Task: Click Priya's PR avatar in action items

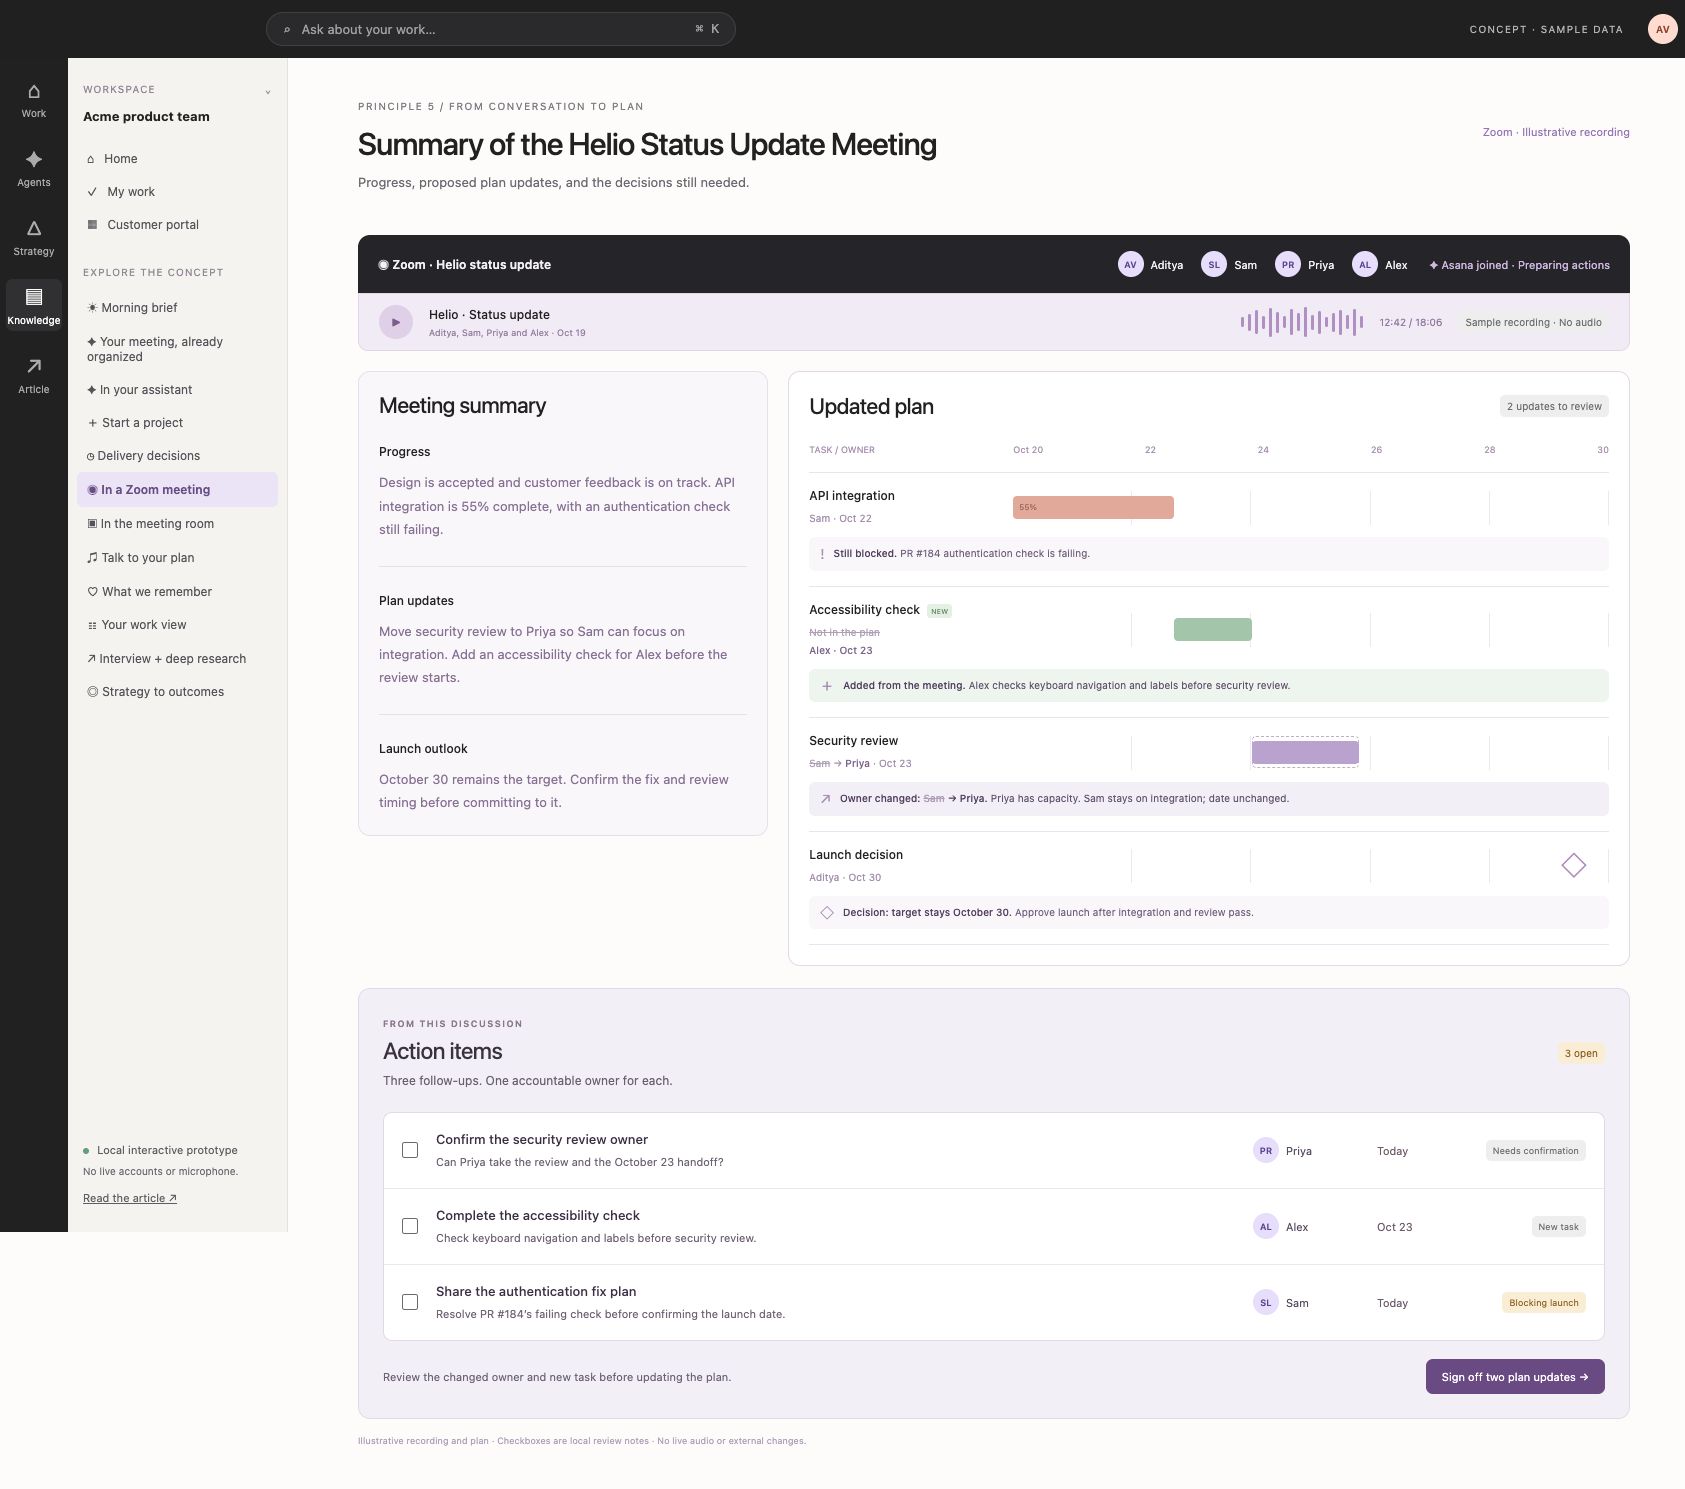Action: pyautogui.click(x=1266, y=1151)
